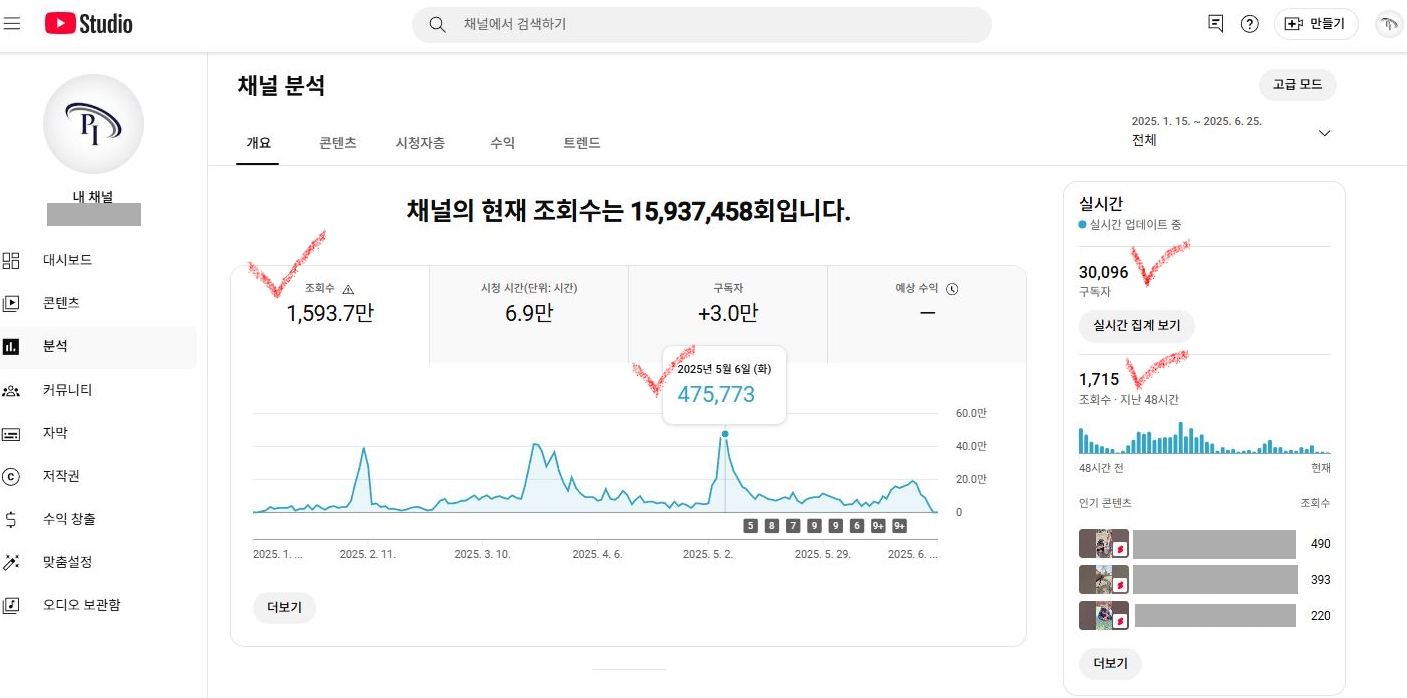Click the peak data point on views chart

[x=724, y=434]
